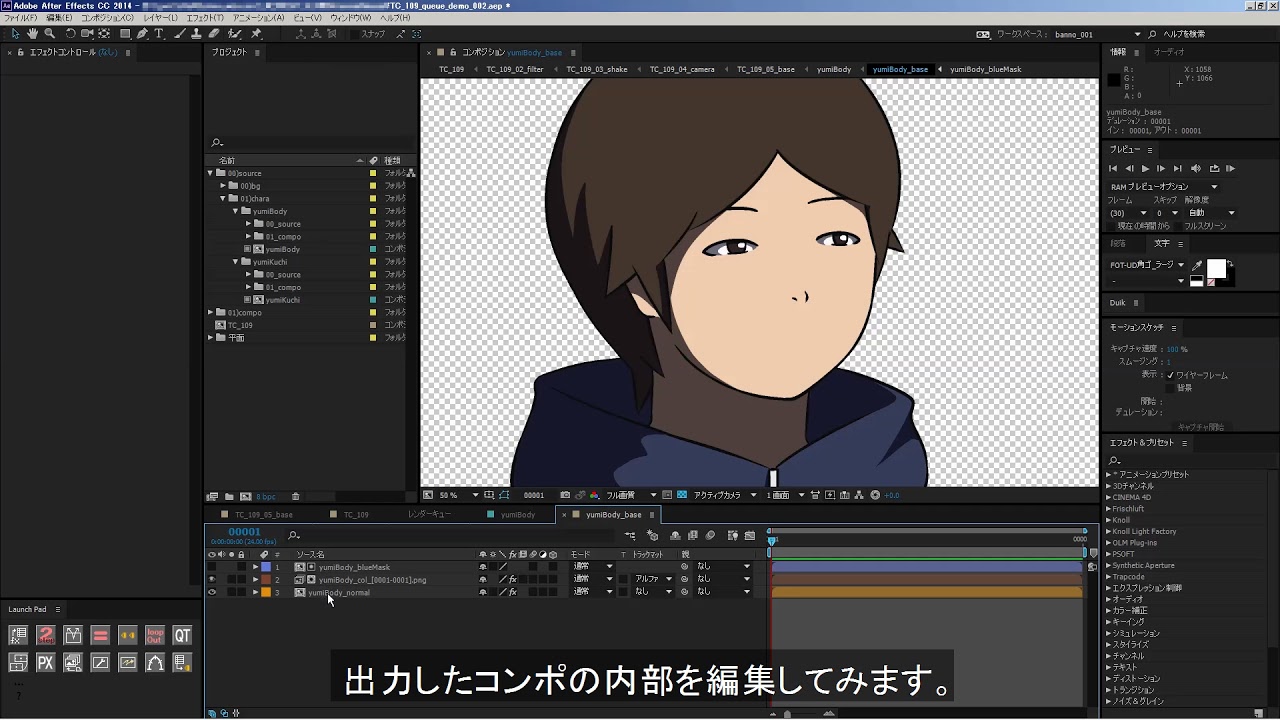The image size is (1280, 720).
Task: Take snapshot with viewer camera icon
Action: click(x=565, y=495)
